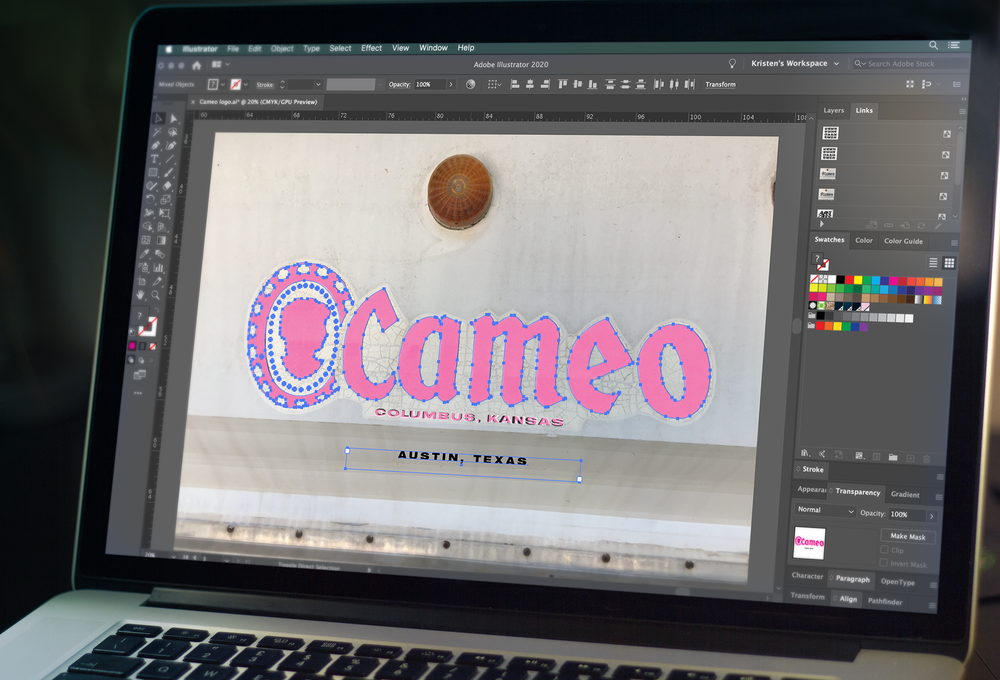This screenshot has height=680, width=1000.
Task: Activate the Type tool
Action: [157, 159]
